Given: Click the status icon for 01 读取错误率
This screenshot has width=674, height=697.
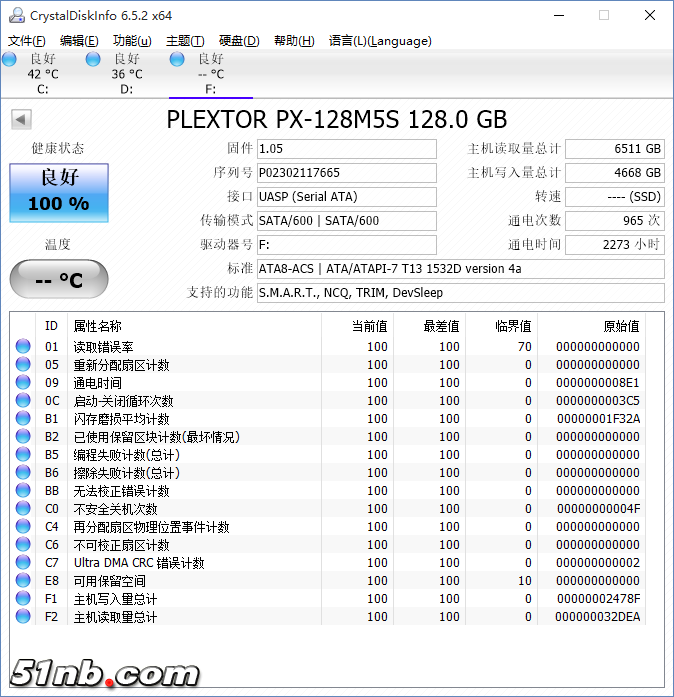Looking at the screenshot, I should 23,346.
